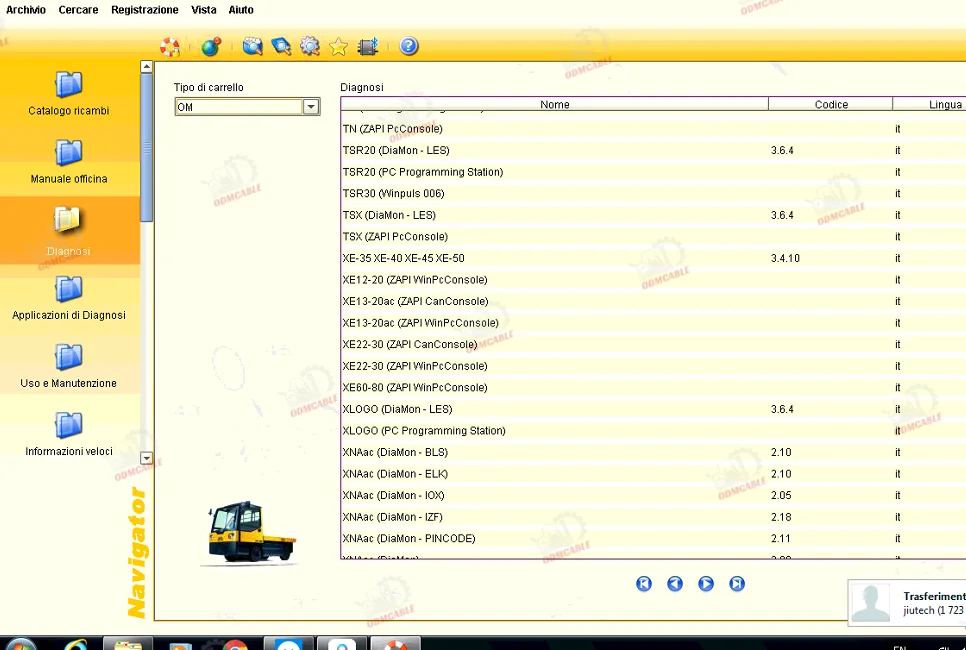This screenshot has width=966, height=650.
Task: Switch to Manuale officina section
Action: tap(68, 163)
